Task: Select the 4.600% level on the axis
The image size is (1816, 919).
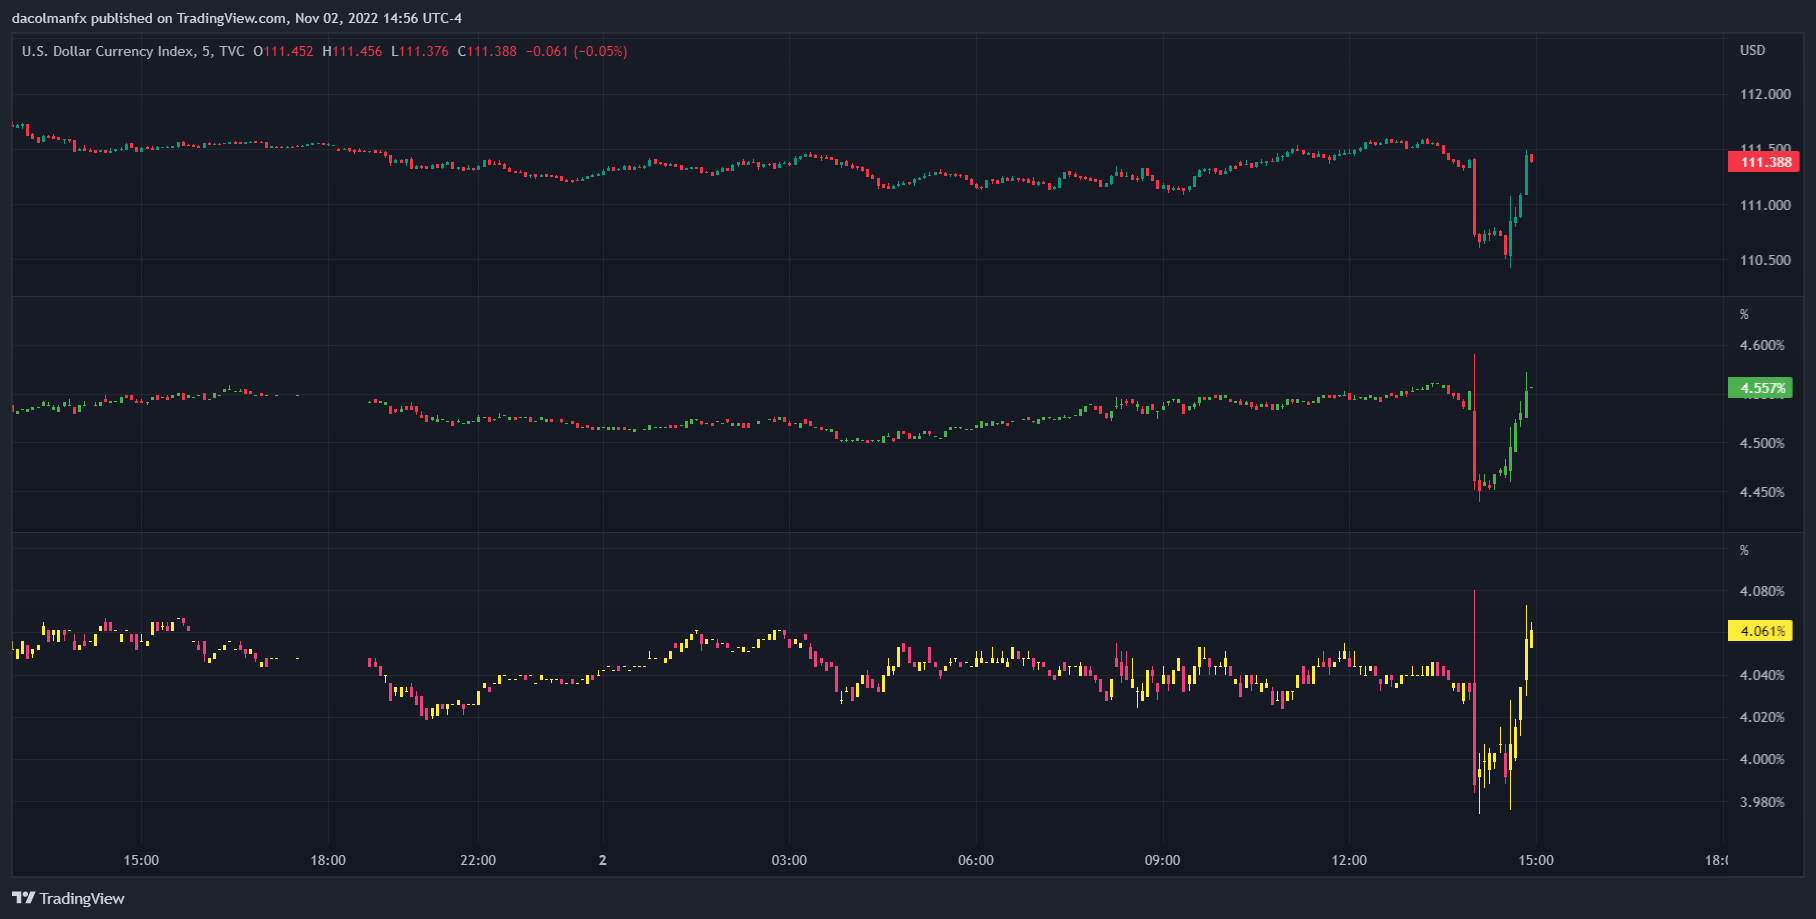Action: click(1761, 345)
